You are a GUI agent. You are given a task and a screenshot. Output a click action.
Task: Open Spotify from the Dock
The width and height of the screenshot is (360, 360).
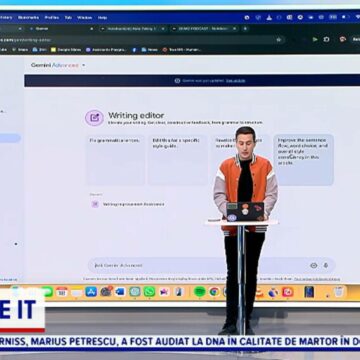[x=200, y=292]
